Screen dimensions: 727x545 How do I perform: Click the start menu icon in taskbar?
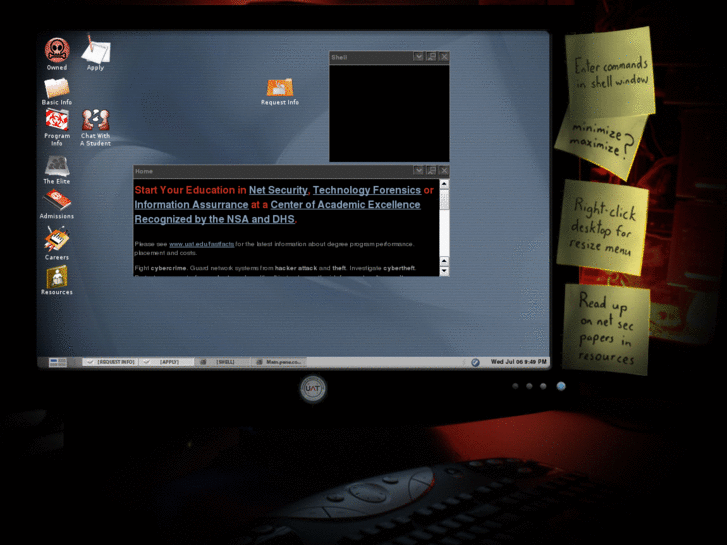(x=58, y=362)
